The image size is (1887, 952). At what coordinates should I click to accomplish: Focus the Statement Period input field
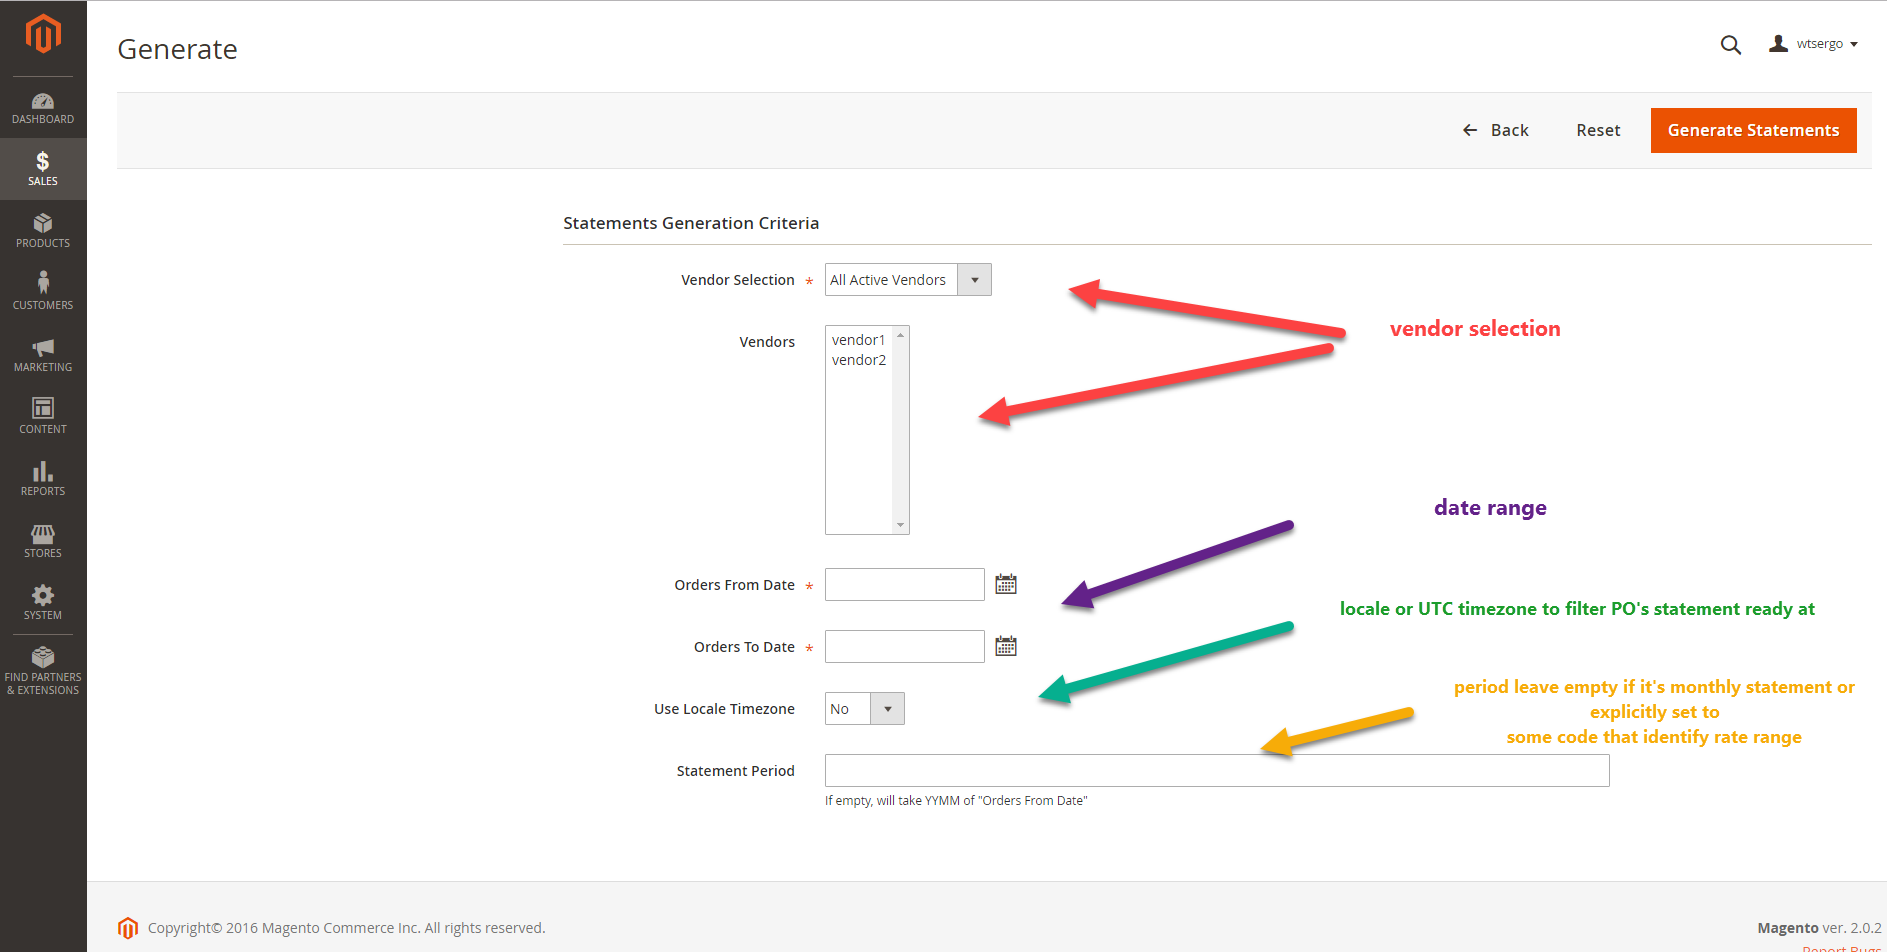[1217, 771]
